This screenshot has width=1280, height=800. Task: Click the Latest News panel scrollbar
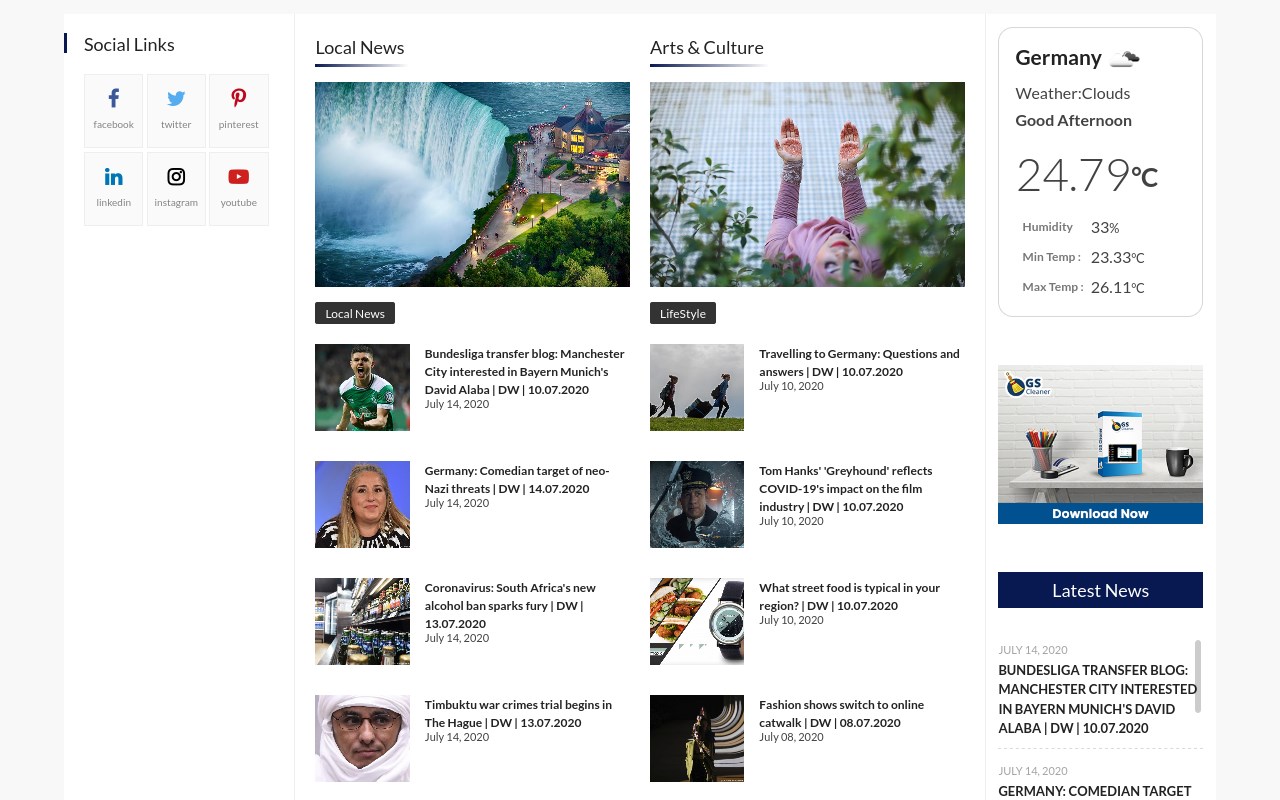coord(1198,676)
